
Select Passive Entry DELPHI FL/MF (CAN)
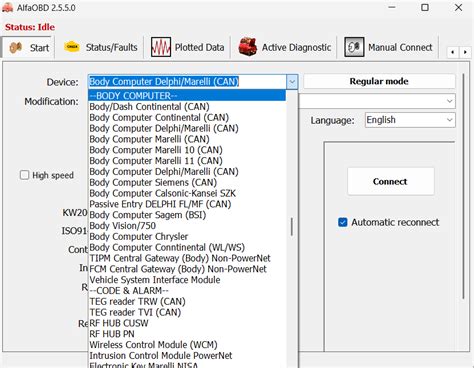tap(187, 204)
